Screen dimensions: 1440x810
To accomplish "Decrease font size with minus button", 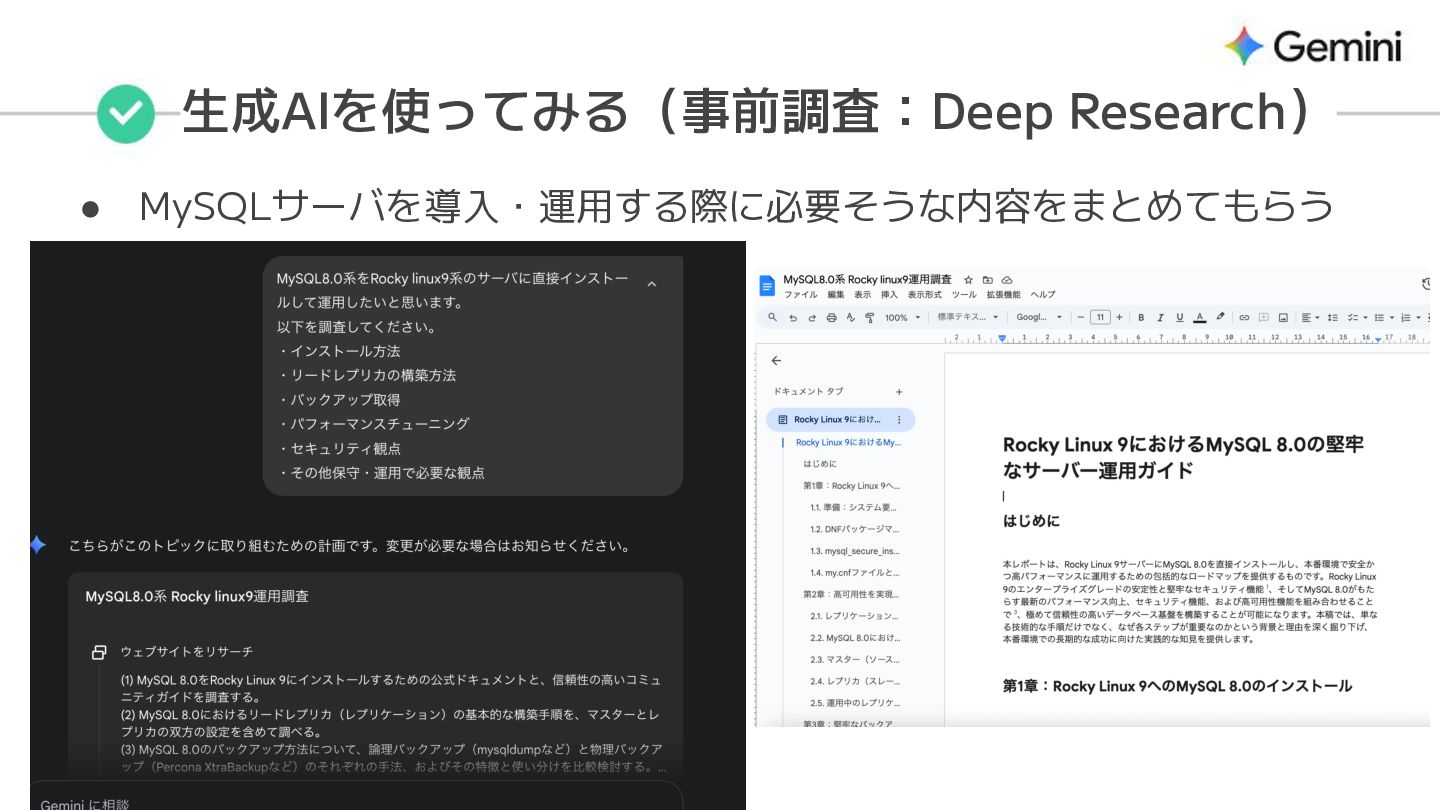I will click(1080, 317).
